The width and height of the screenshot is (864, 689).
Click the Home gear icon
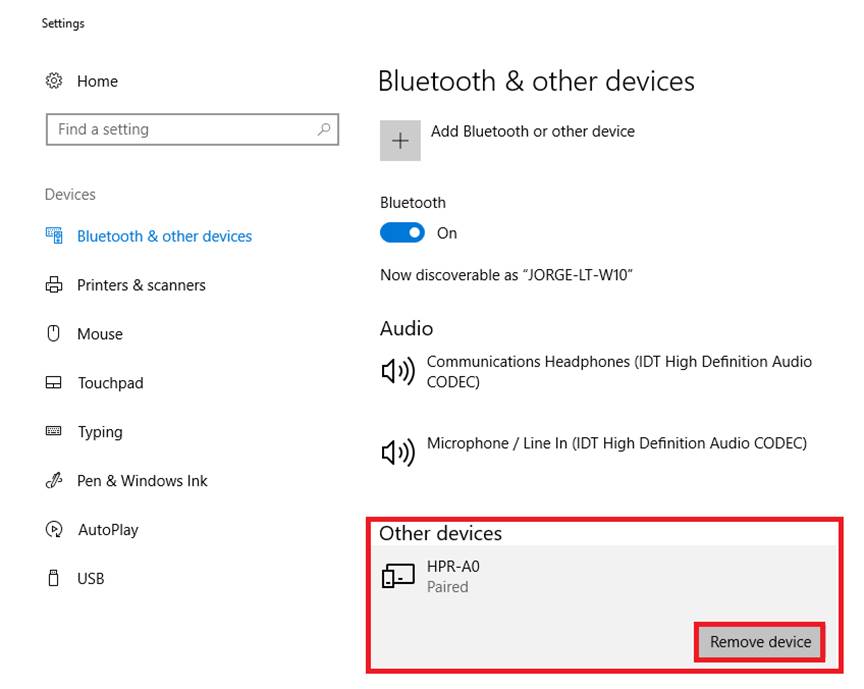coord(54,81)
